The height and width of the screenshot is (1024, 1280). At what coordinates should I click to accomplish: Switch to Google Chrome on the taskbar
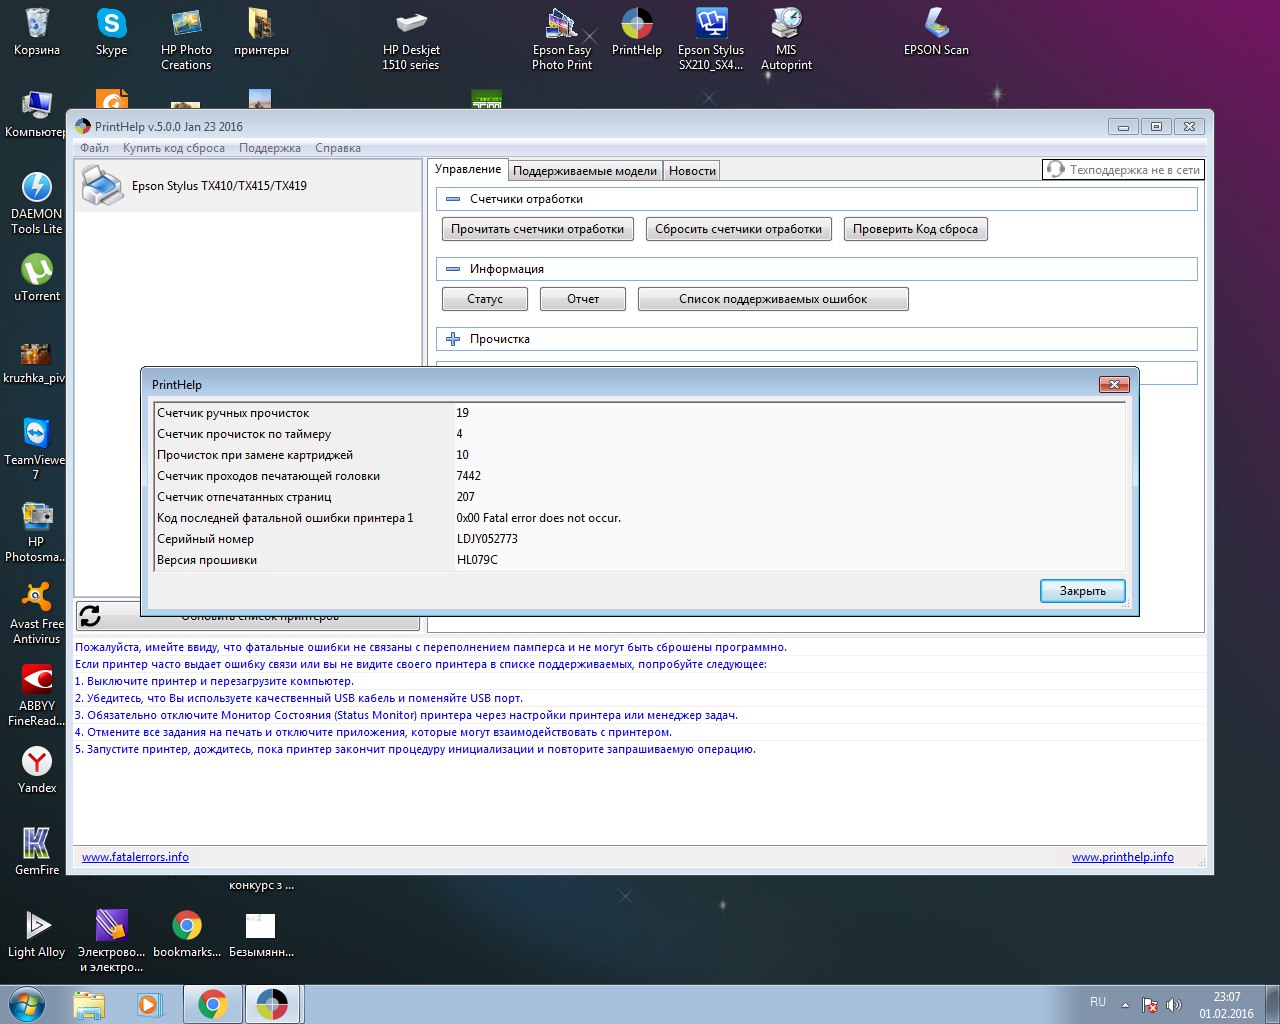[x=212, y=1004]
